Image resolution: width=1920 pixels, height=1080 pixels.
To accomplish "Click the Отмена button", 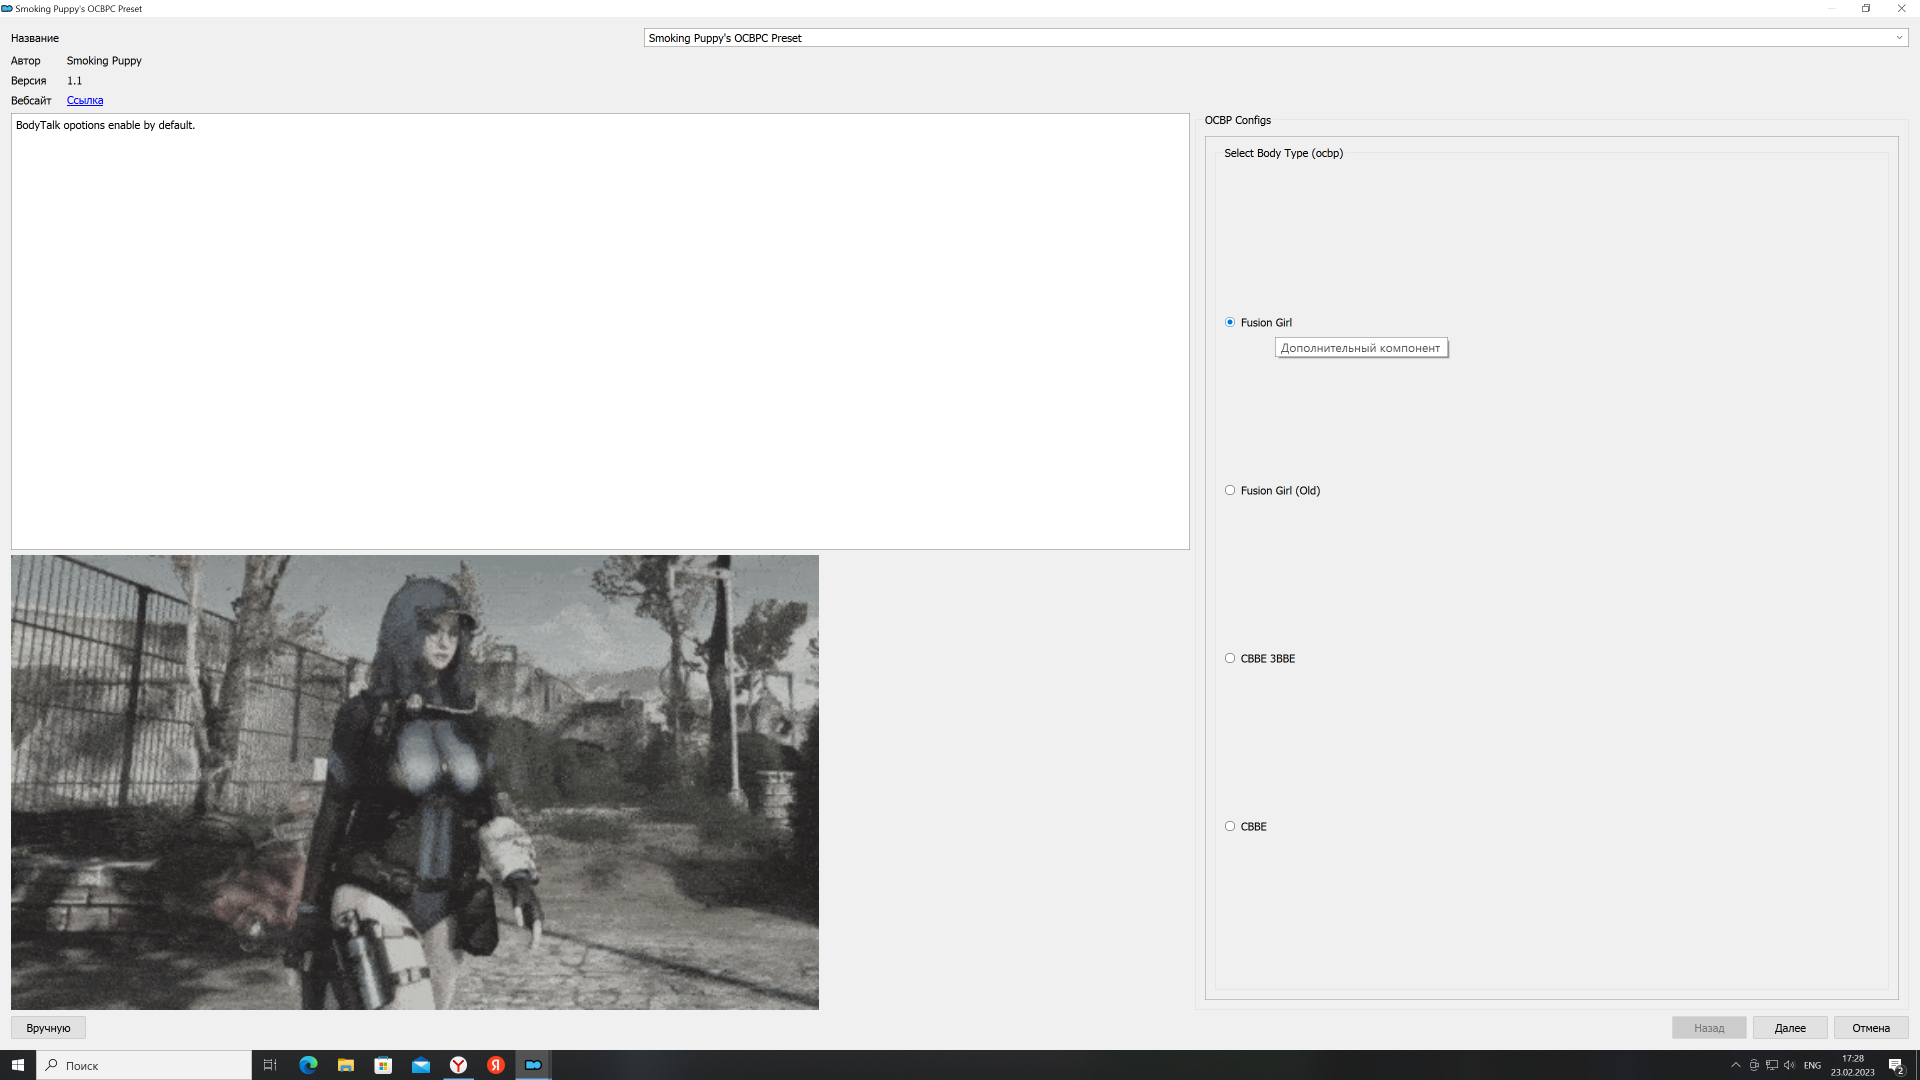I will 1870,1028.
